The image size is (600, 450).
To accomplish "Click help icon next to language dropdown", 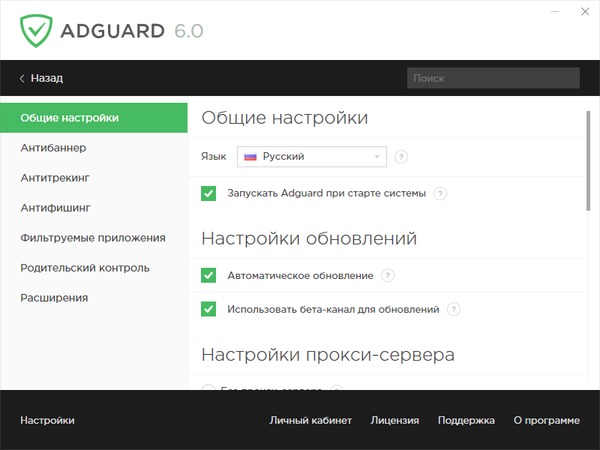I will coord(401,156).
